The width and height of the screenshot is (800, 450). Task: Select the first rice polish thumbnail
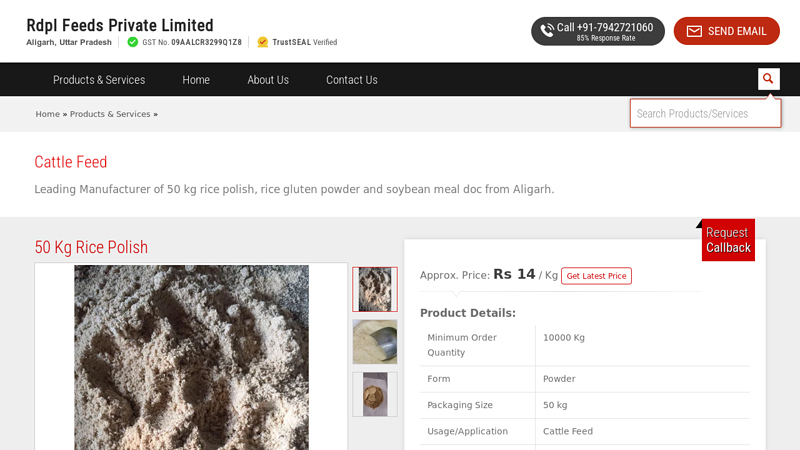(x=375, y=289)
